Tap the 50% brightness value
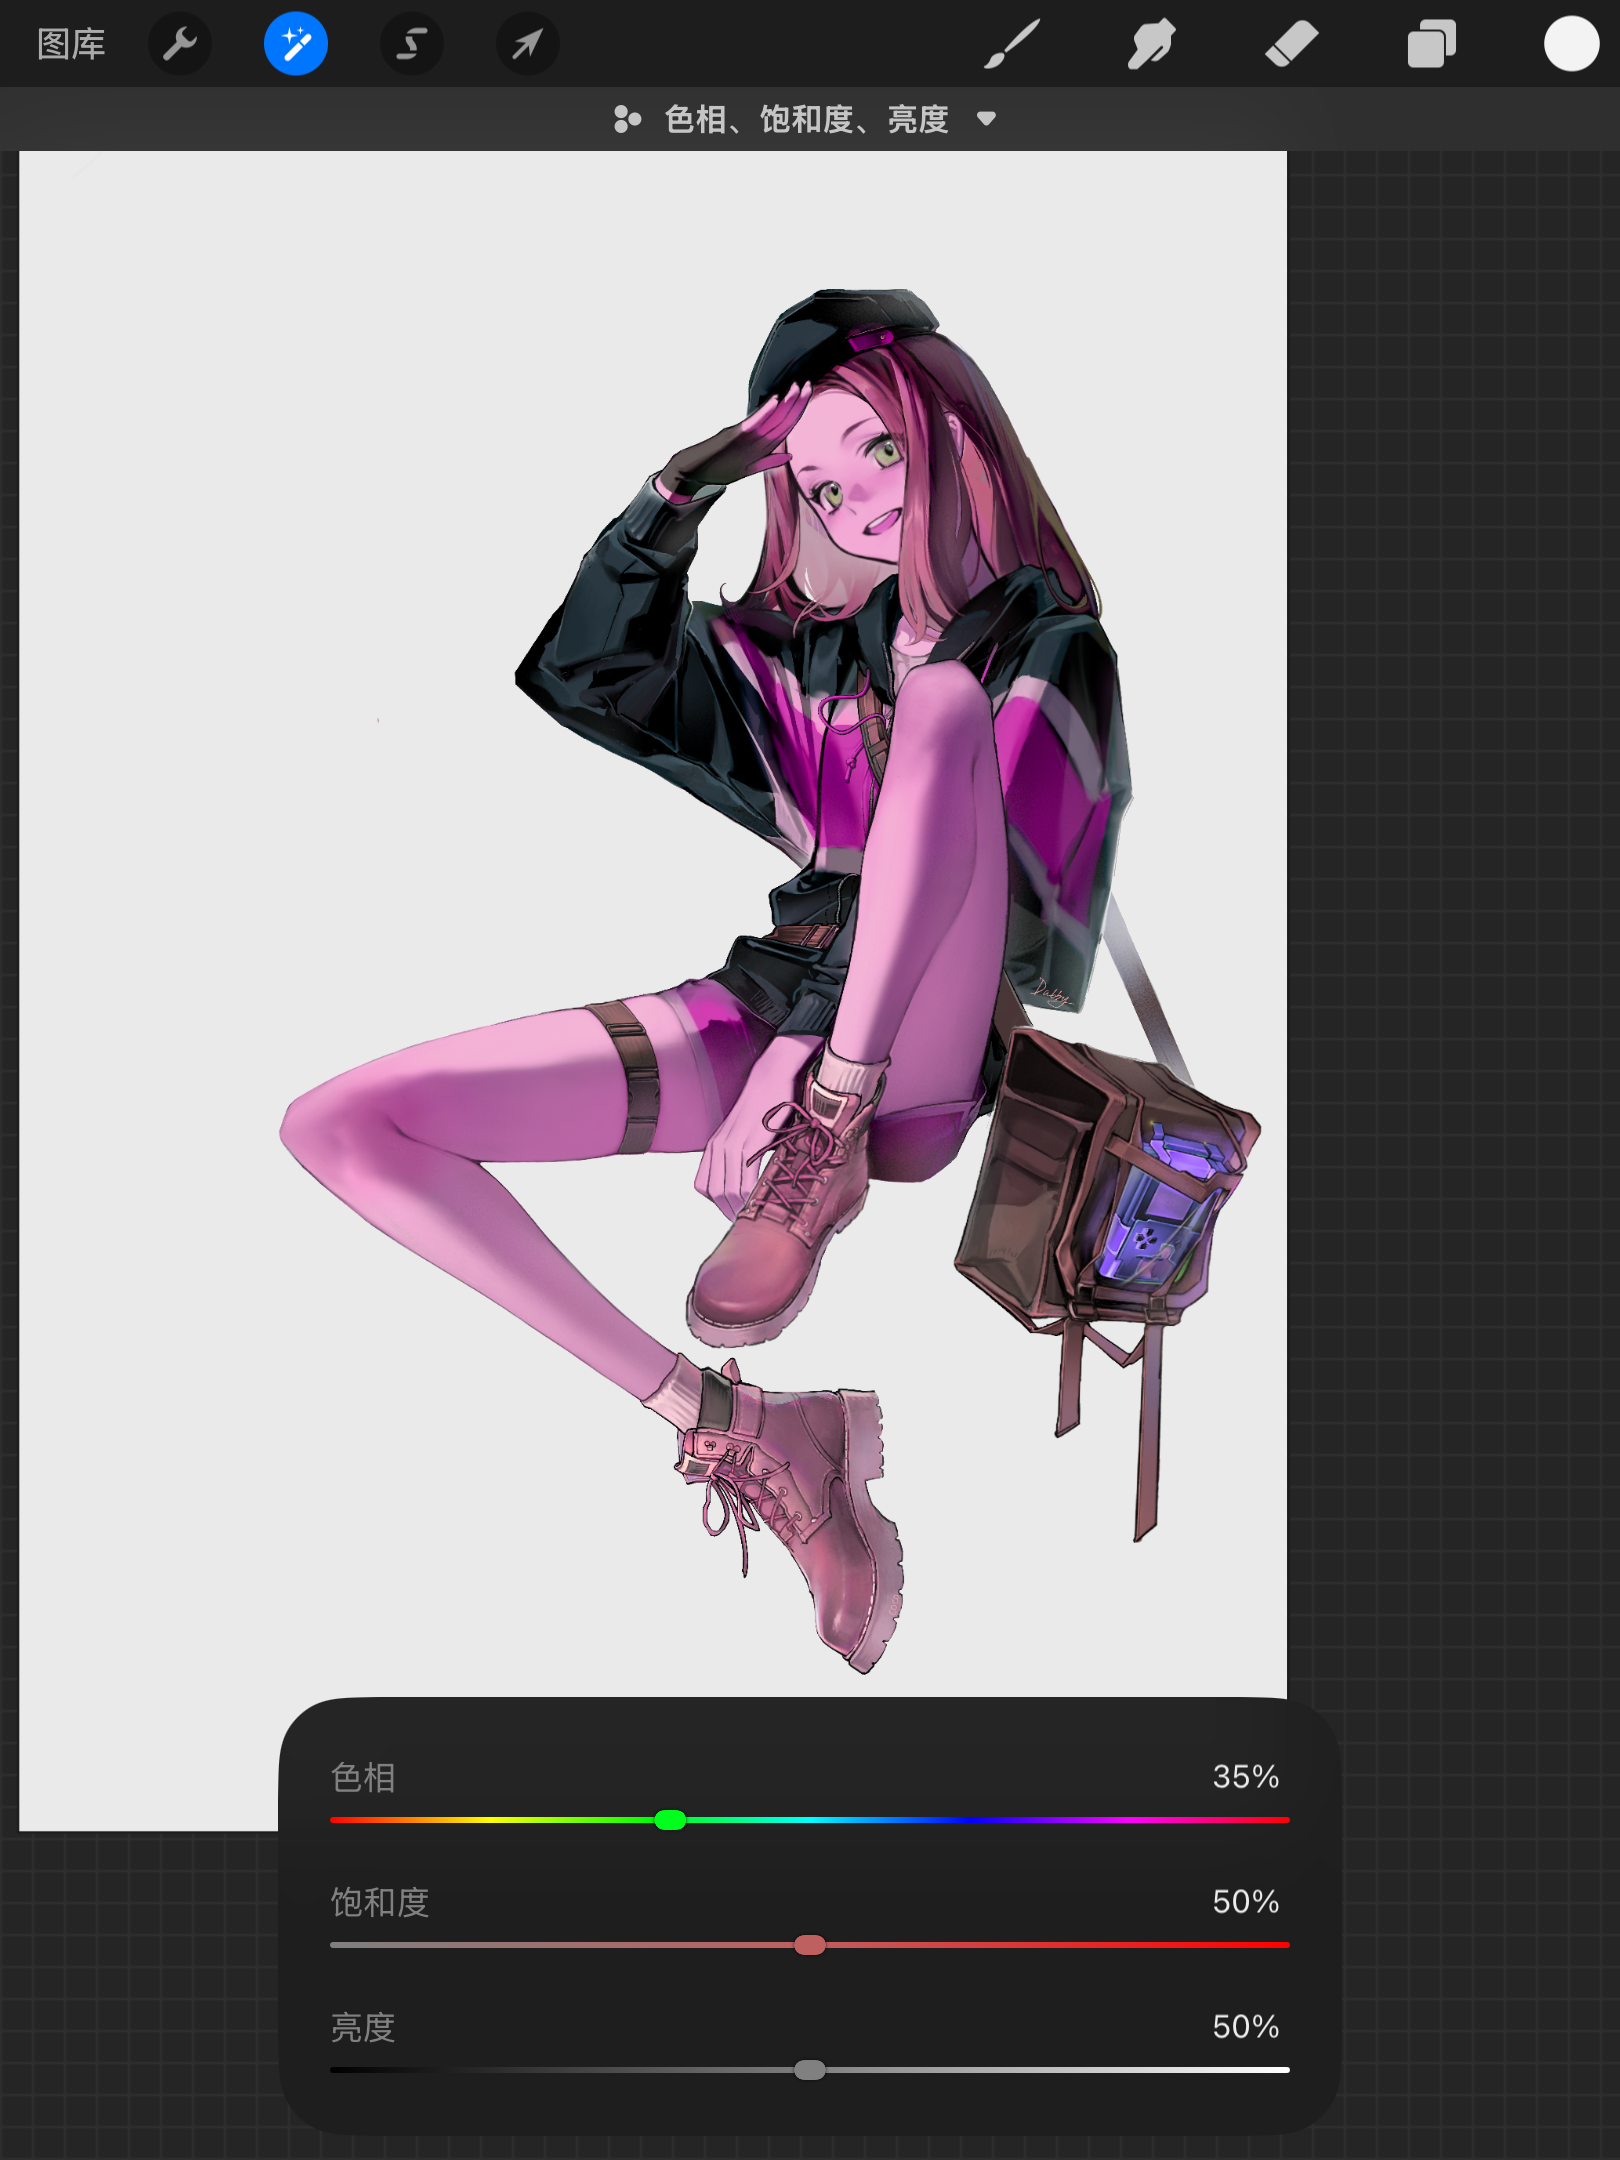This screenshot has height=2160, width=1620. (x=1246, y=2027)
